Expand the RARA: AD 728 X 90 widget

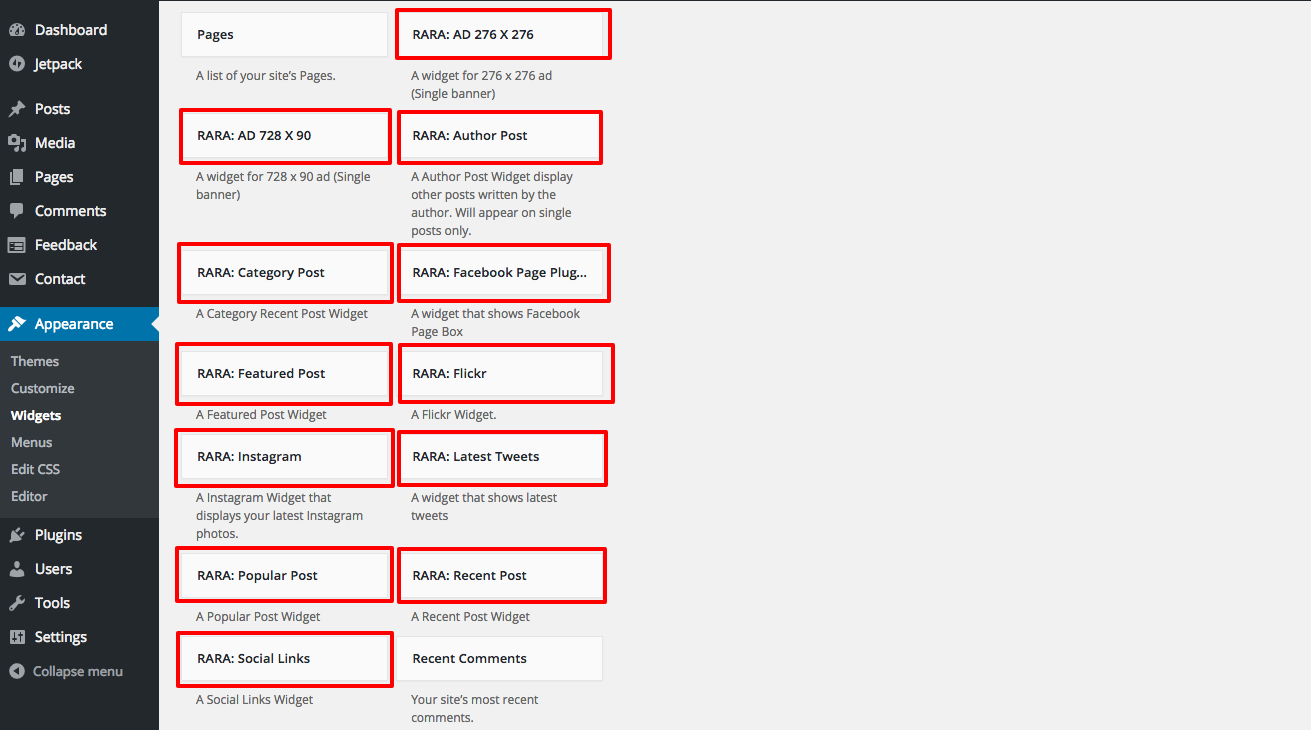285,136
